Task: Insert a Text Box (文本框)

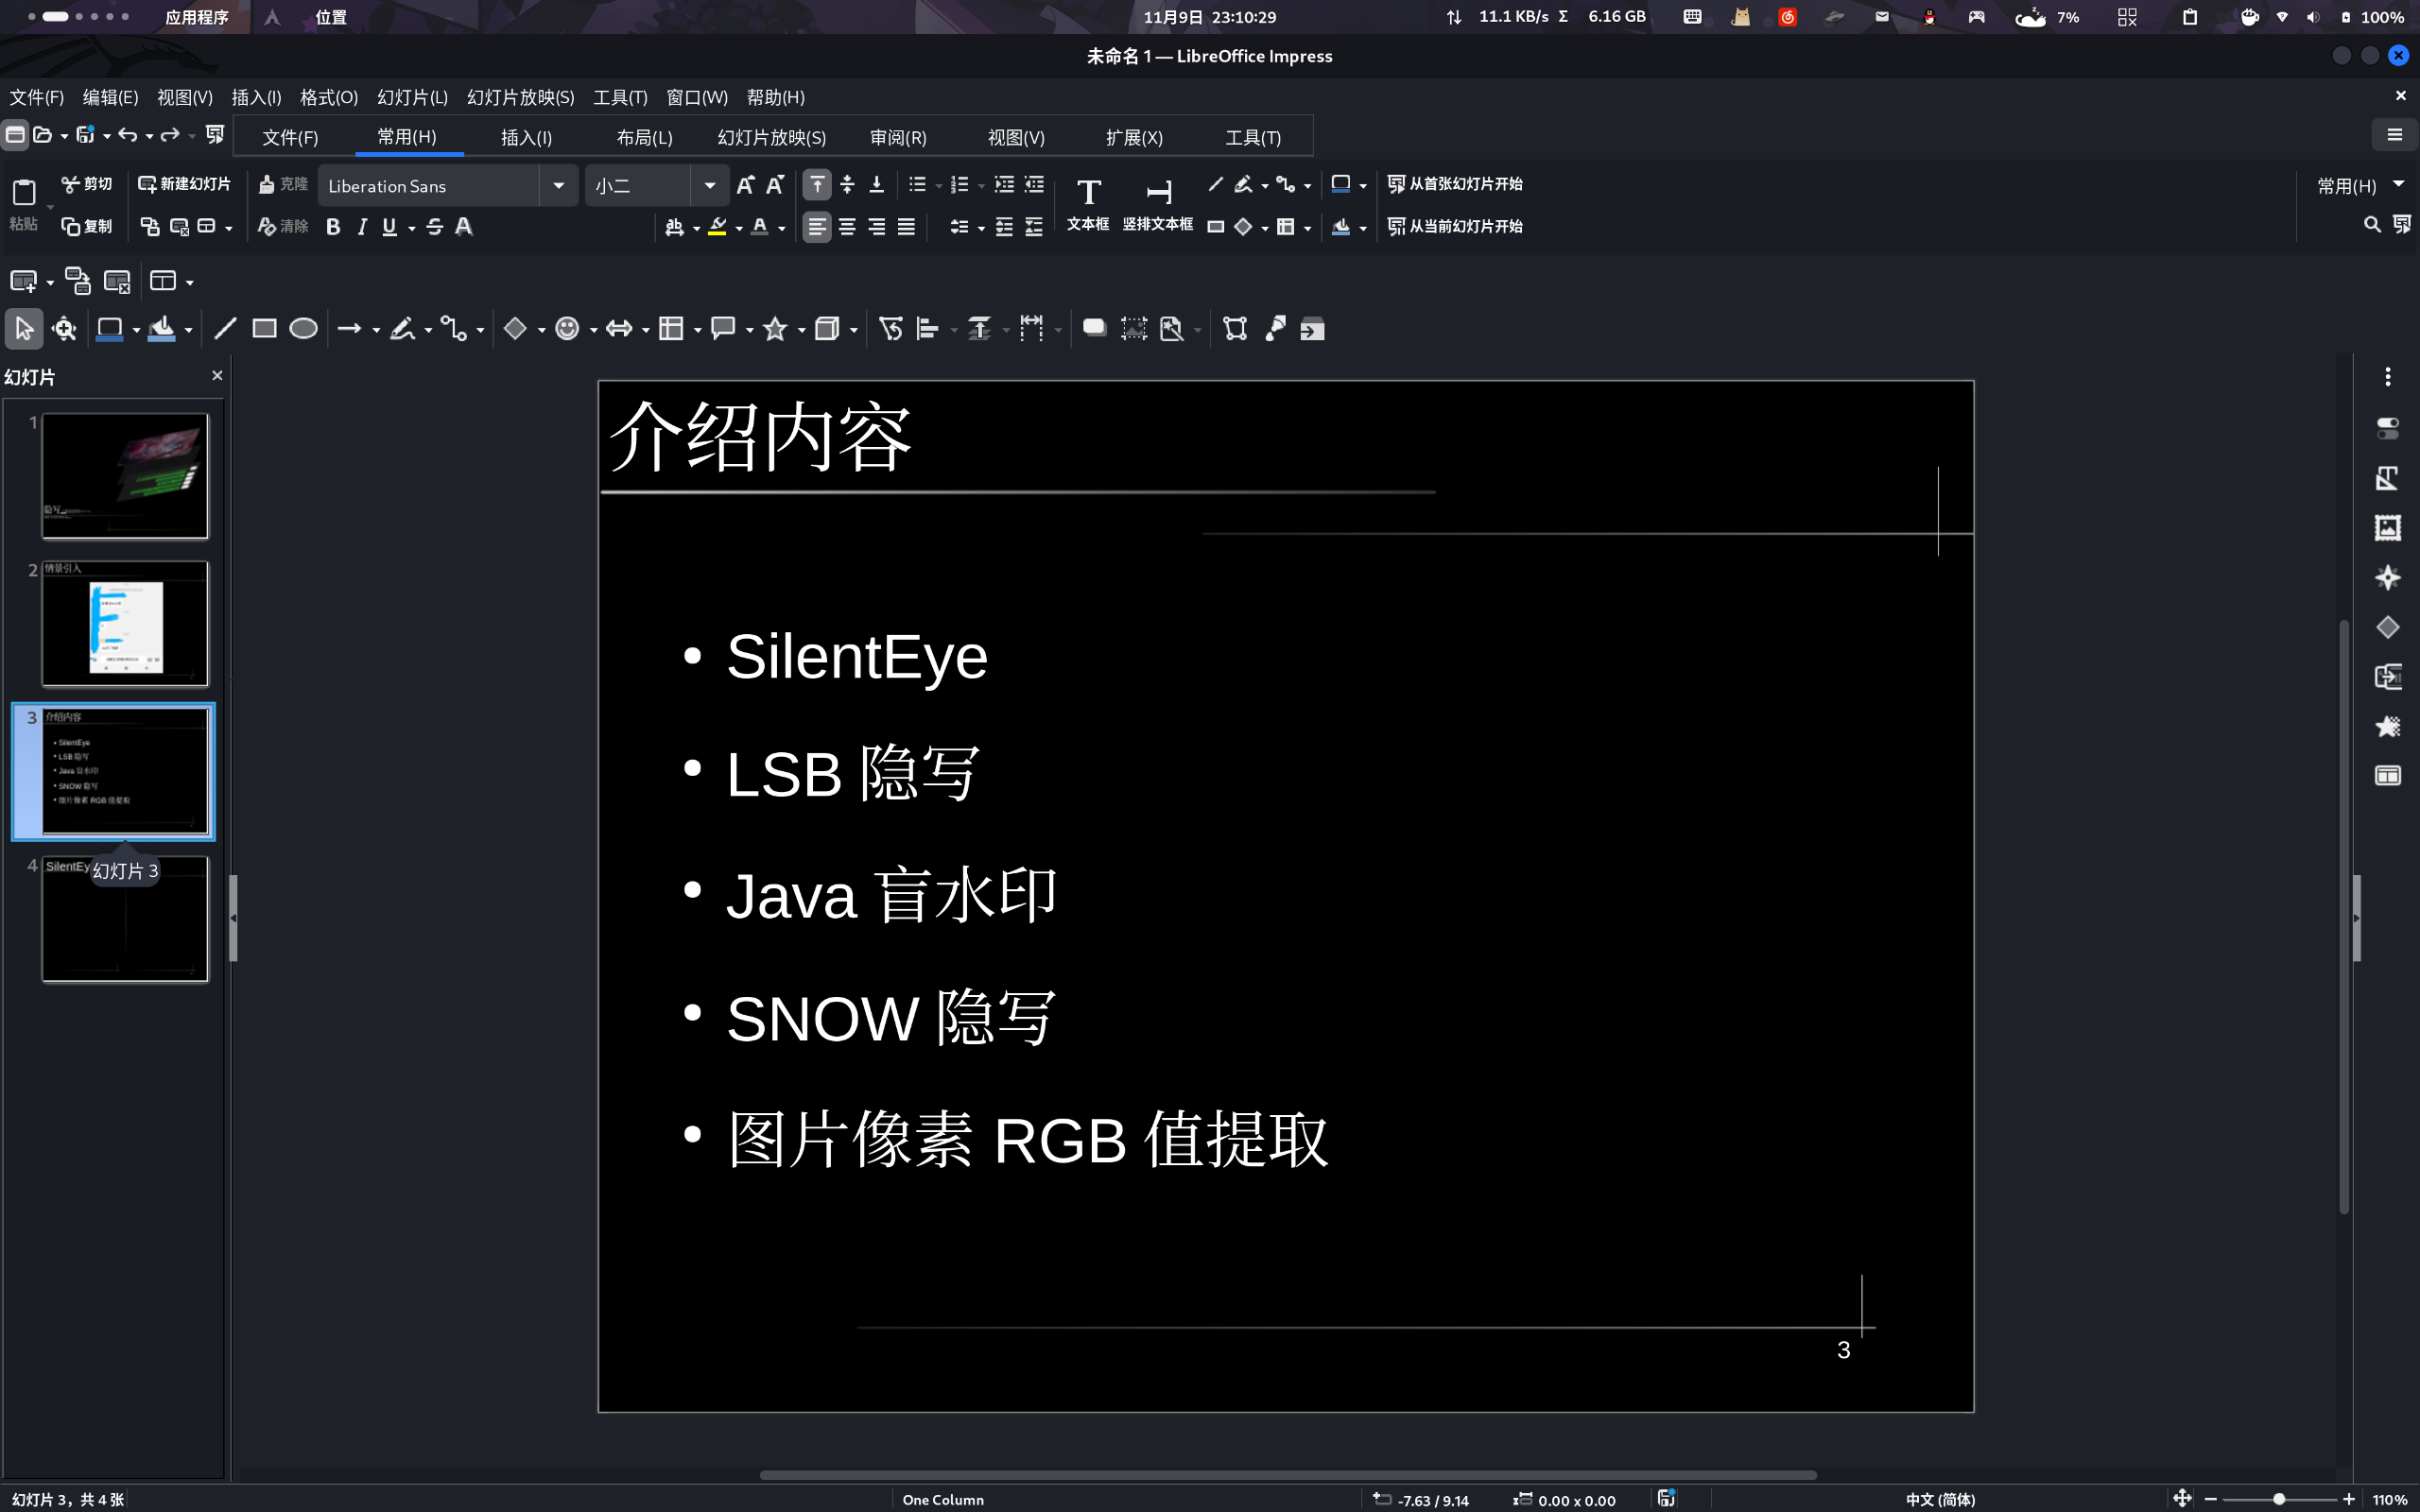Action: click(1087, 204)
